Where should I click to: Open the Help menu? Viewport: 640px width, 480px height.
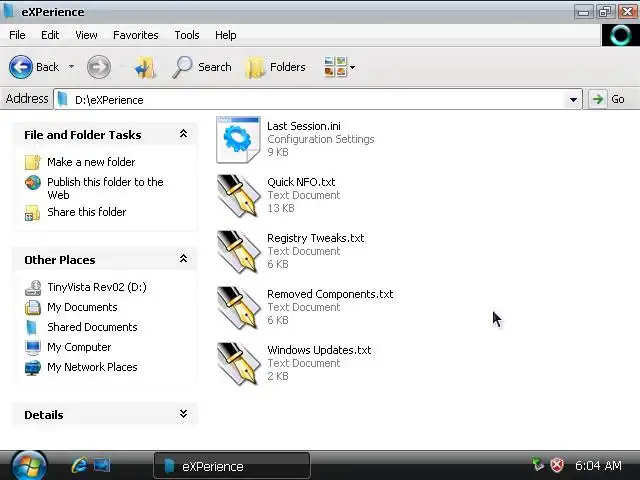click(x=226, y=35)
